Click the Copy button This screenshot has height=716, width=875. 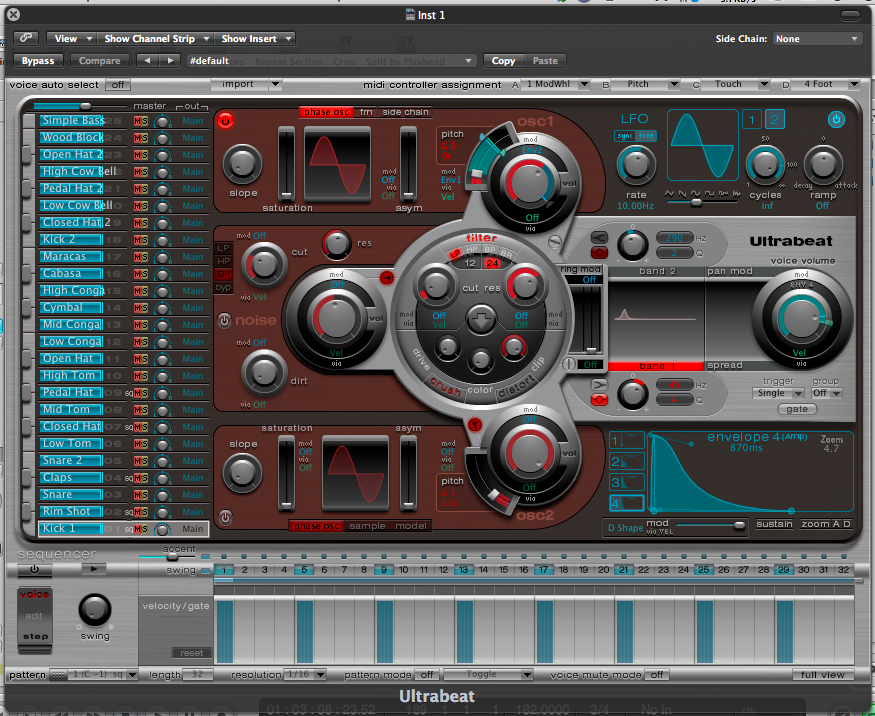tap(504, 61)
